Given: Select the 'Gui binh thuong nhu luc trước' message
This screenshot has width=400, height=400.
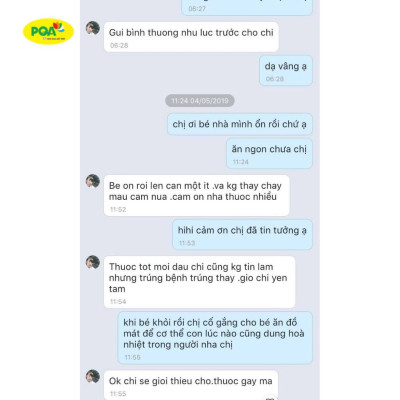Looking at the screenshot, I should (191, 37).
